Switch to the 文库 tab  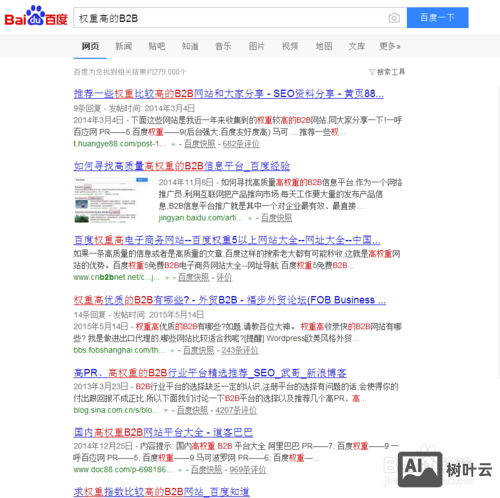click(357, 46)
